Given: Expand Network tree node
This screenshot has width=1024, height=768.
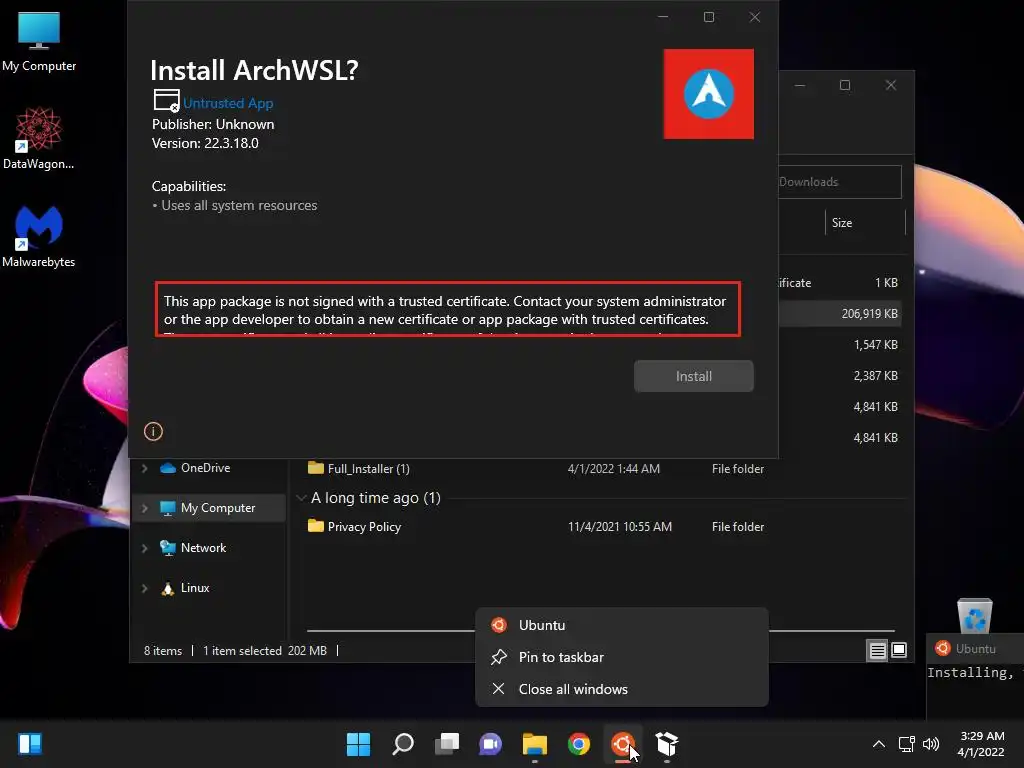Looking at the screenshot, I should click(144, 548).
